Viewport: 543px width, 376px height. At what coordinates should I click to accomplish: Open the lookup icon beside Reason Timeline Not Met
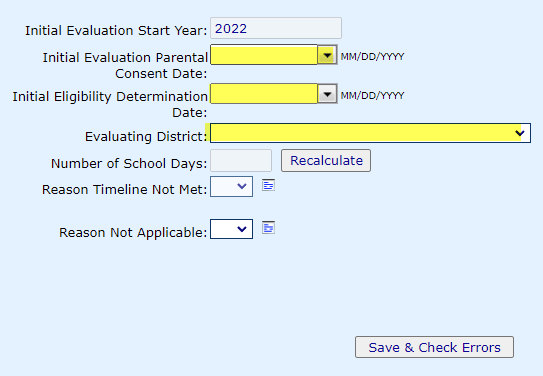pyautogui.click(x=268, y=186)
